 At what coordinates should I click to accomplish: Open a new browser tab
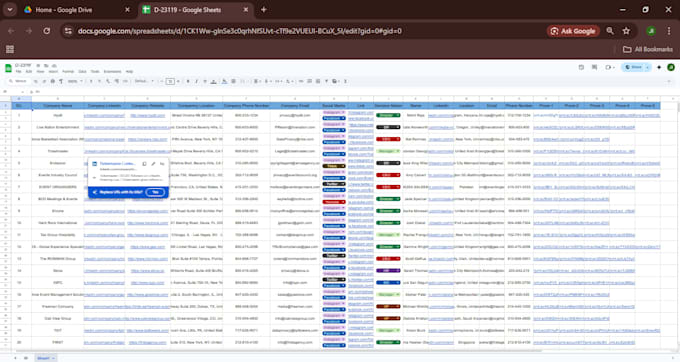[264, 10]
